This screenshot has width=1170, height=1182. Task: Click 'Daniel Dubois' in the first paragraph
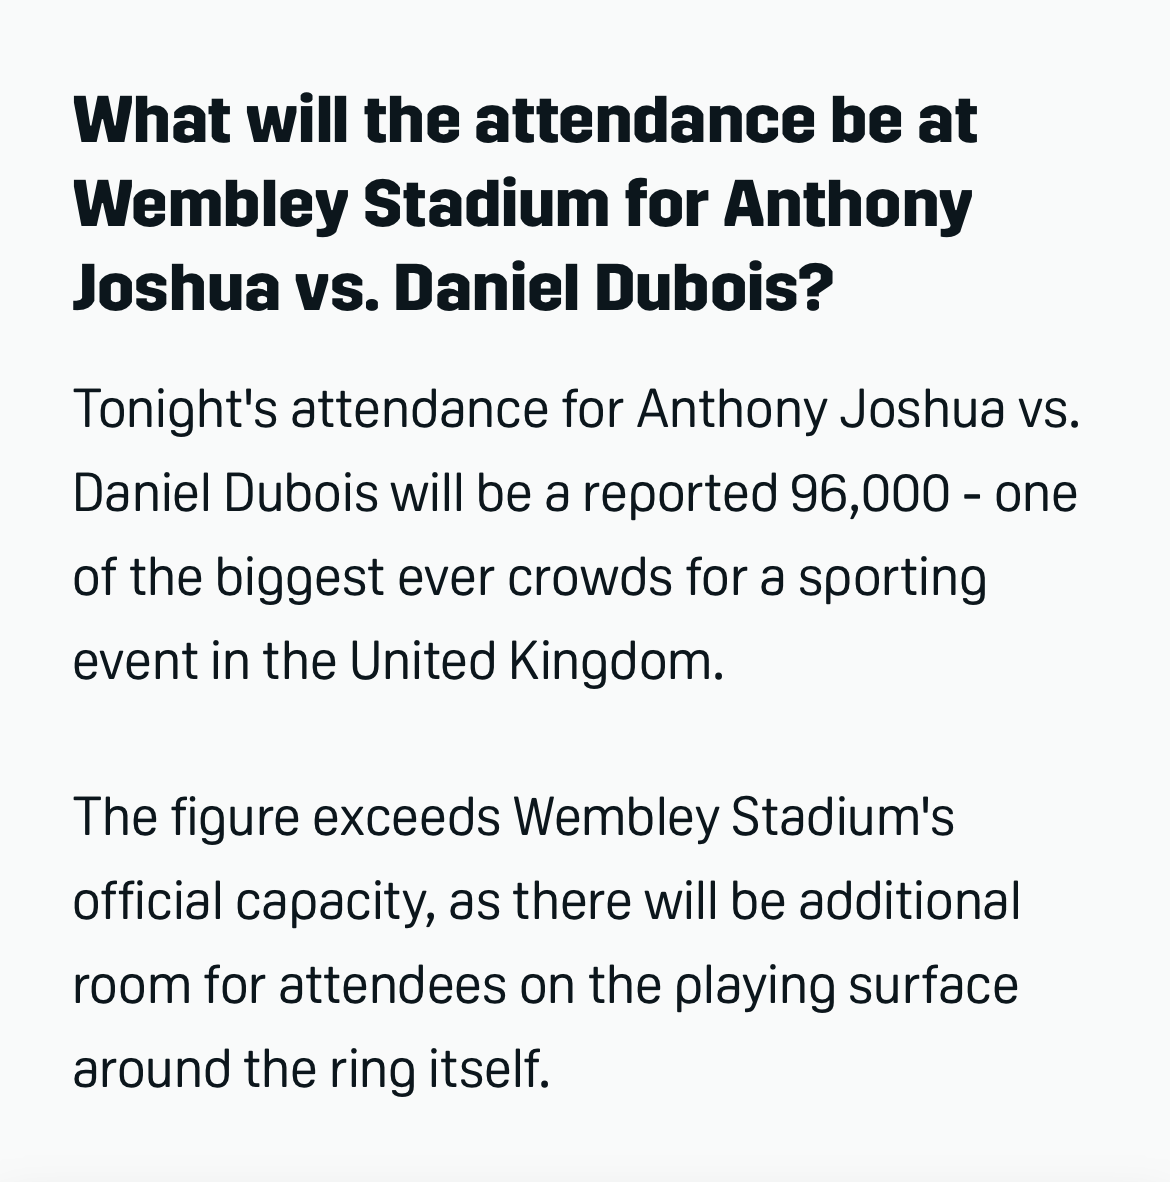225,493
